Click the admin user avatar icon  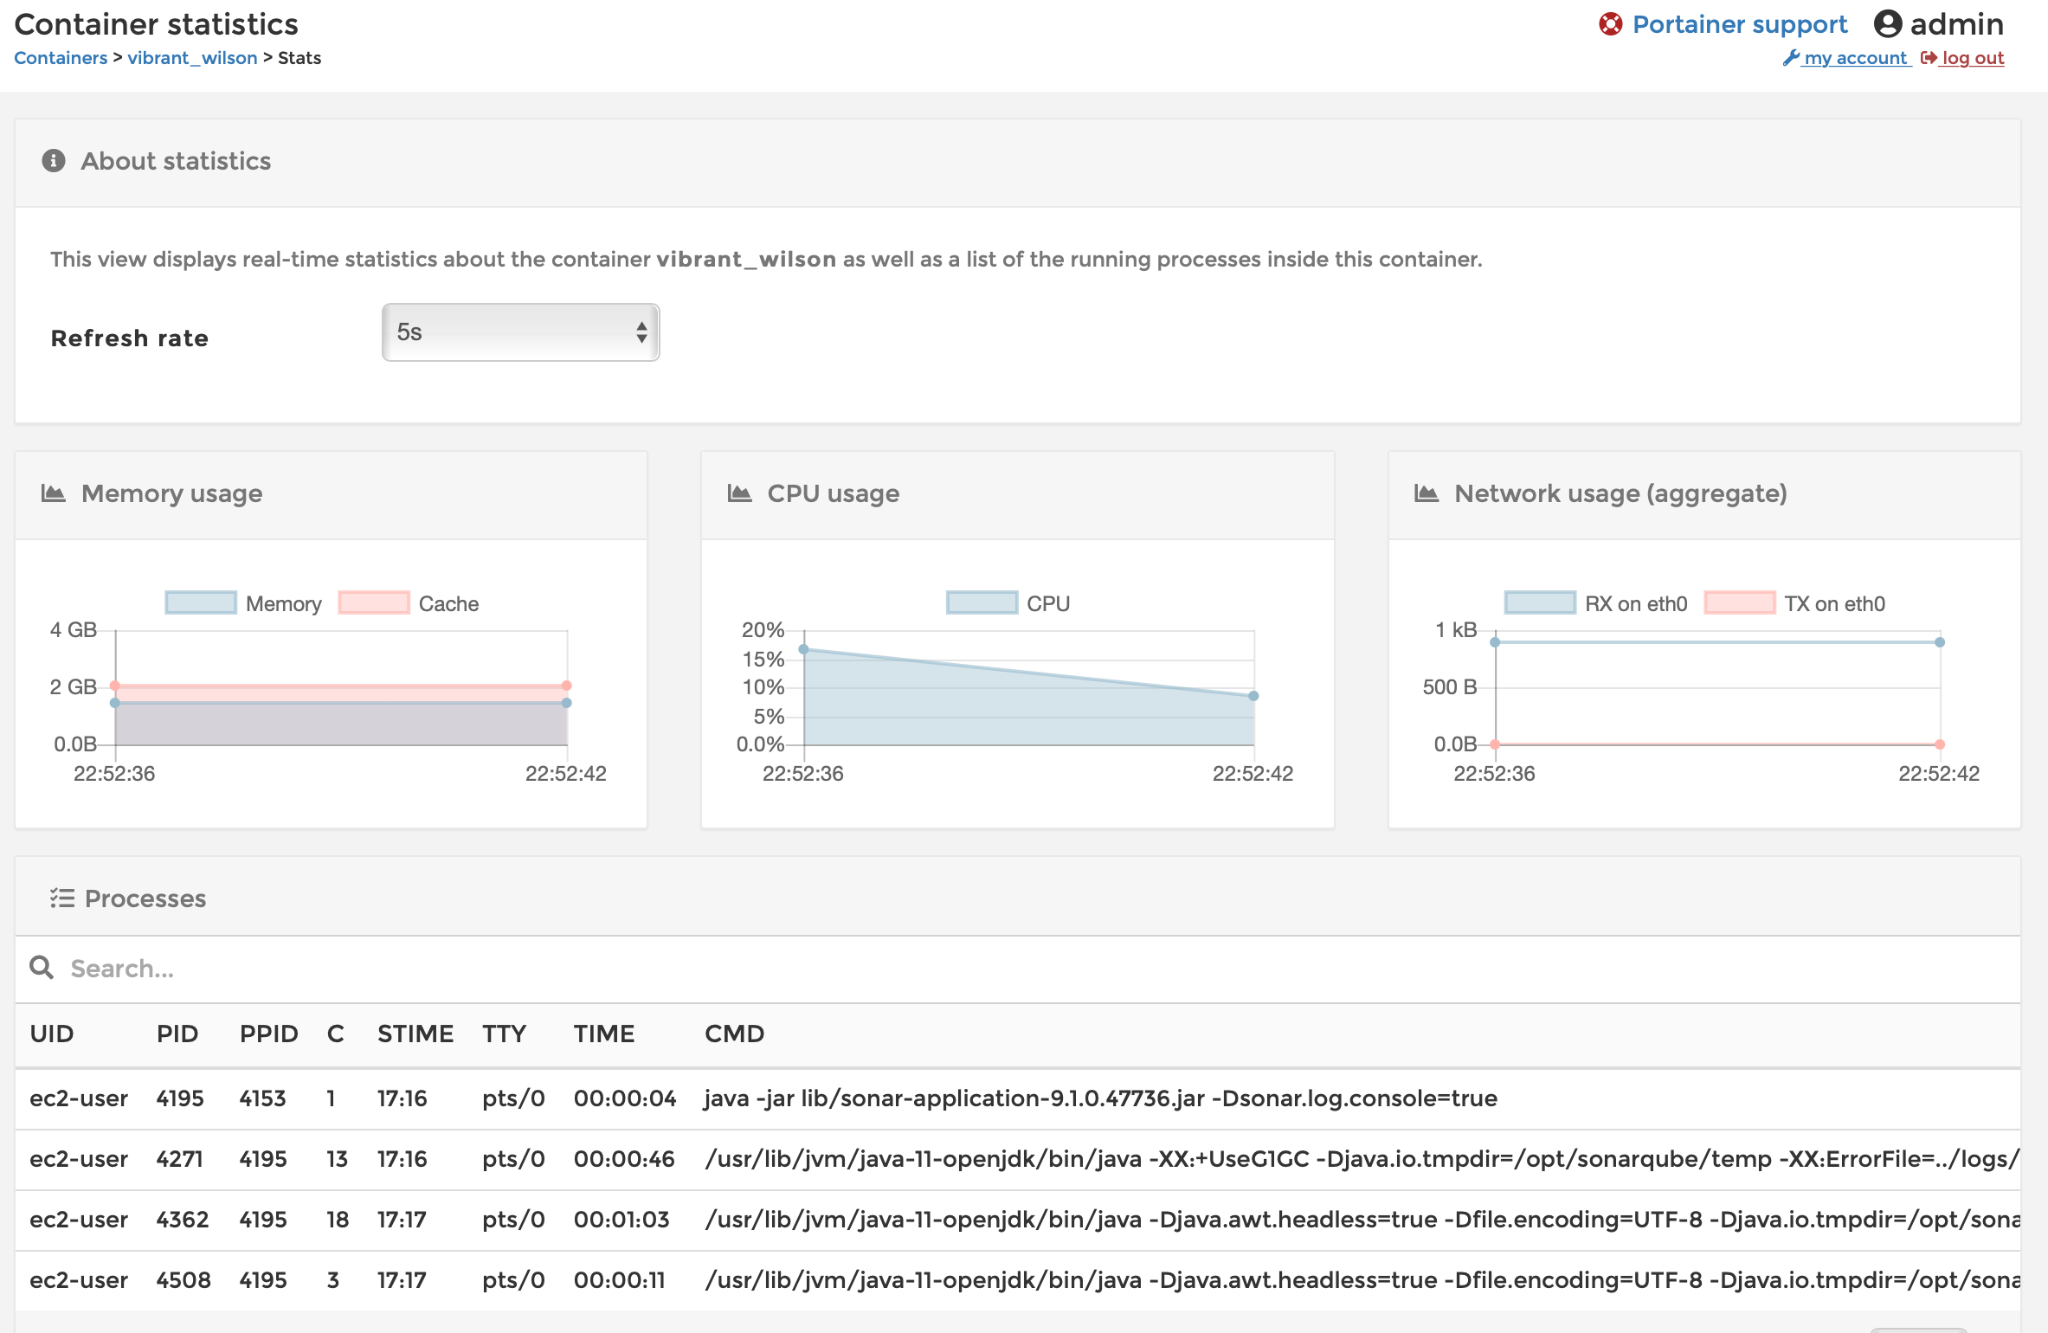tap(1887, 24)
